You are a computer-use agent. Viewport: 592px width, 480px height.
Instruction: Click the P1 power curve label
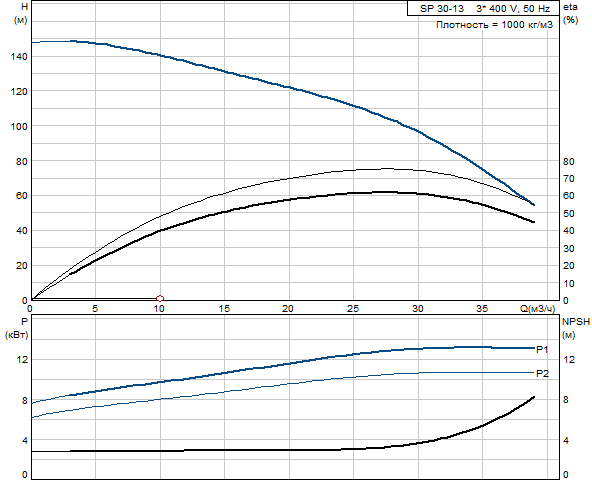[x=542, y=349]
